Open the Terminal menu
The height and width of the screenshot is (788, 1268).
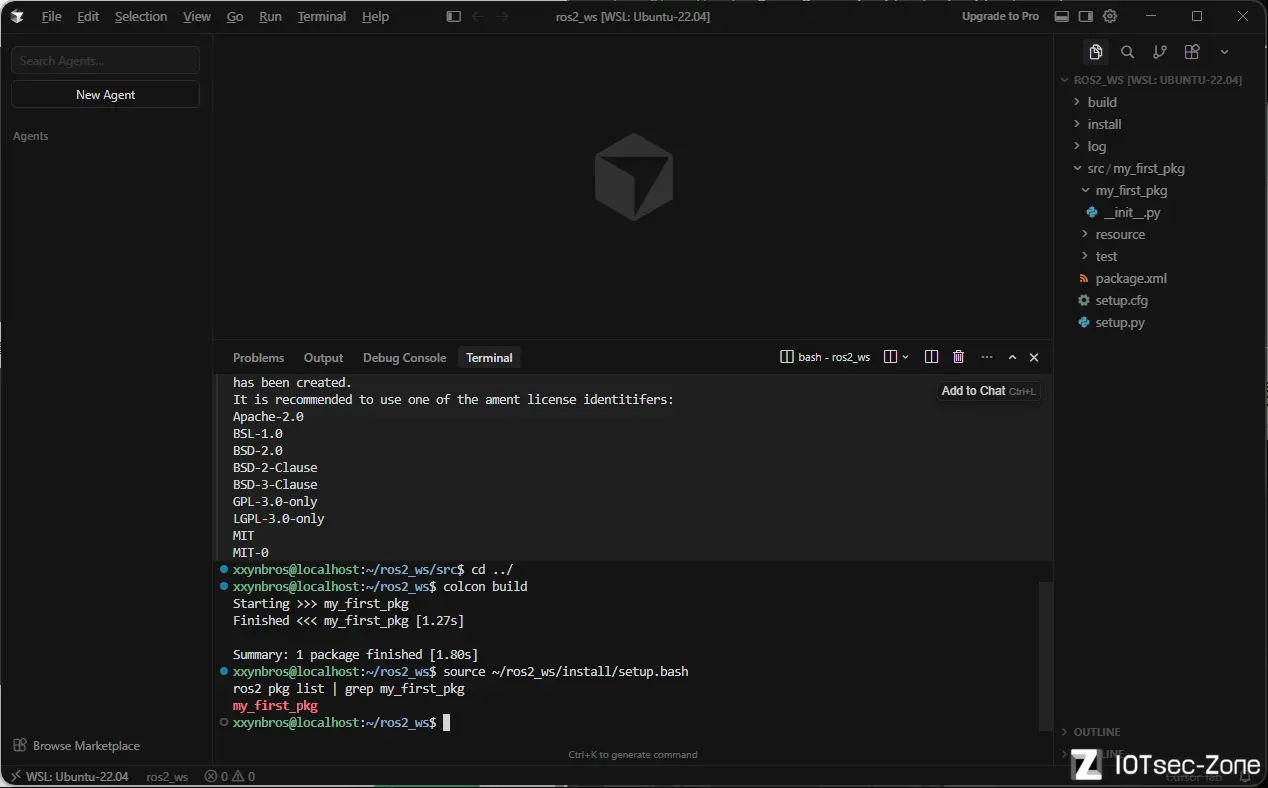pyautogui.click(x=322, y=17)
